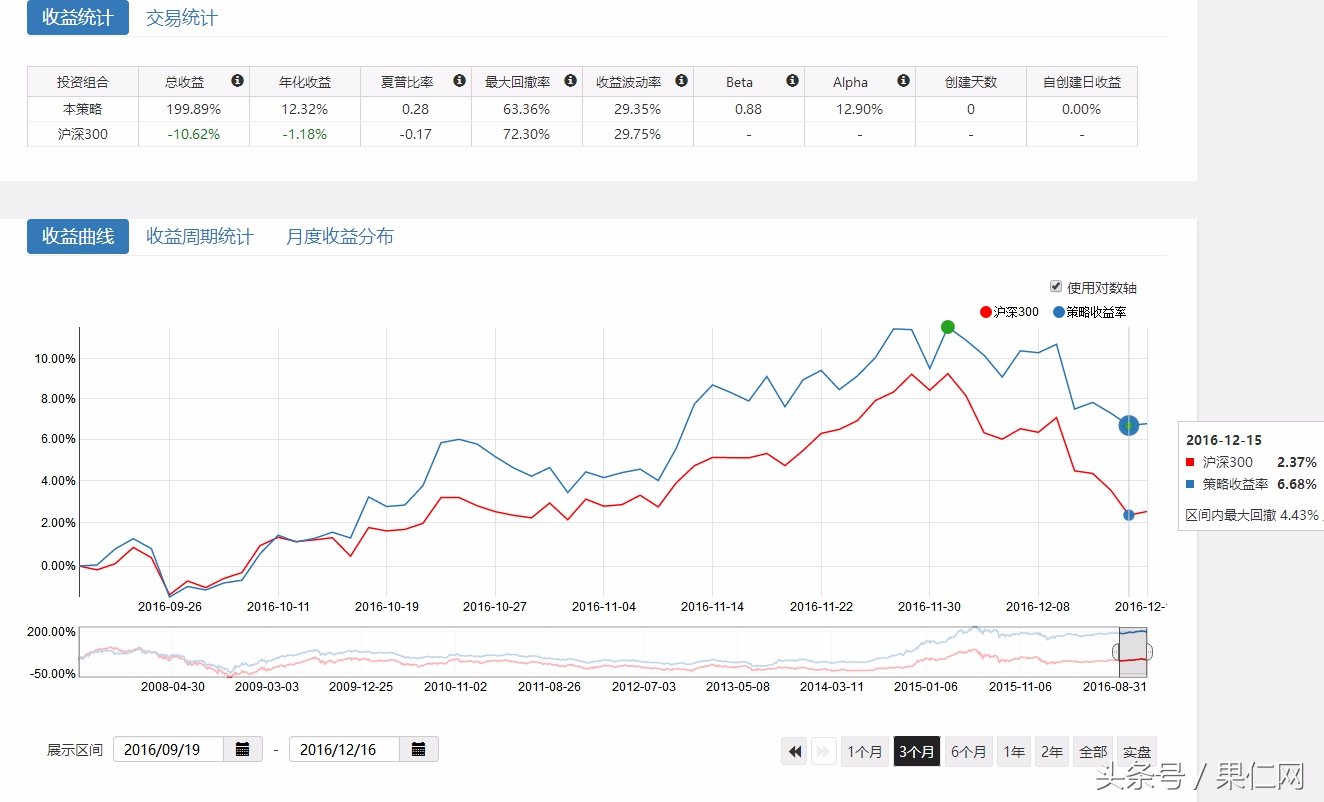This screenshot has width=1324, height=802.
Task: Open the end date calendar icon
Action: [419, 748]
